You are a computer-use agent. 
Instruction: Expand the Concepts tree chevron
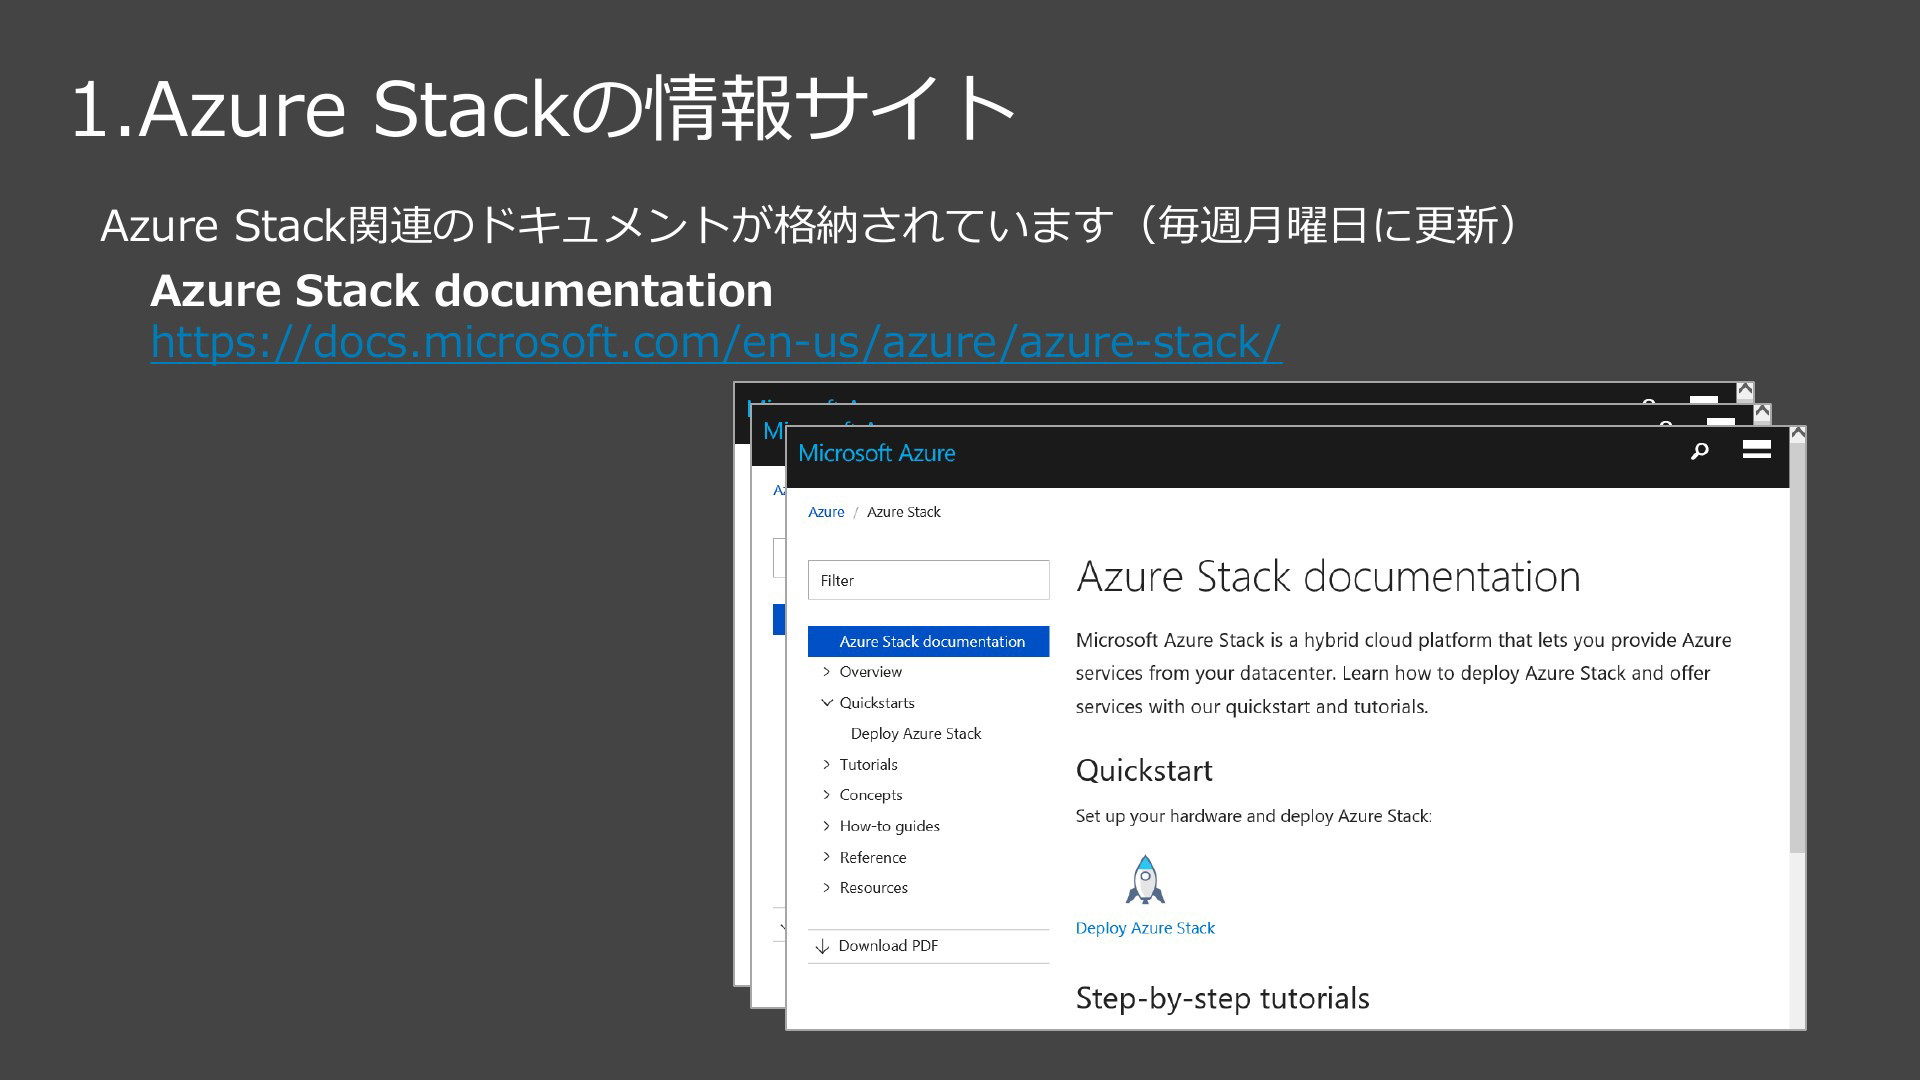(x=826, y=795)
